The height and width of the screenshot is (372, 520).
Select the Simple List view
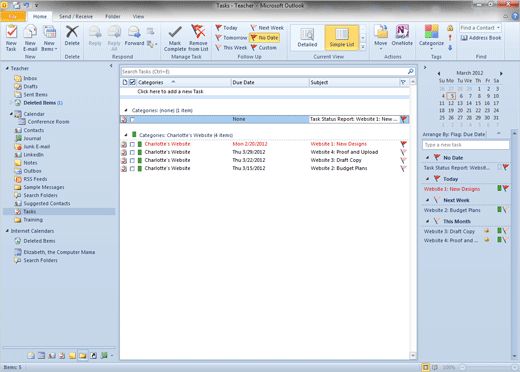[342, 38]
